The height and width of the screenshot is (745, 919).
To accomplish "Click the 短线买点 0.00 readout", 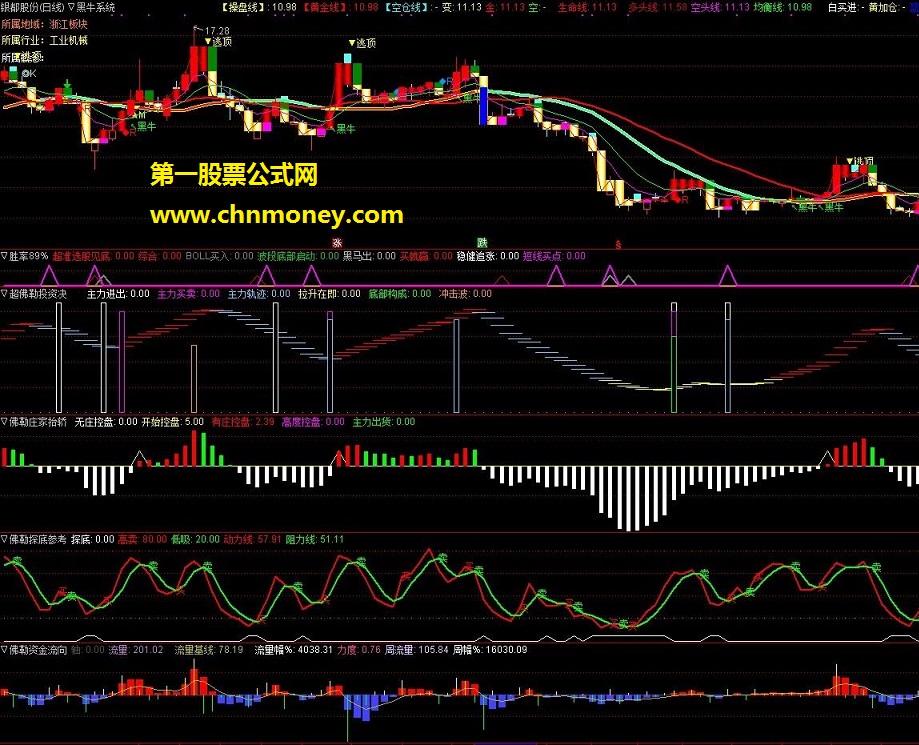I will pos(554,256).
